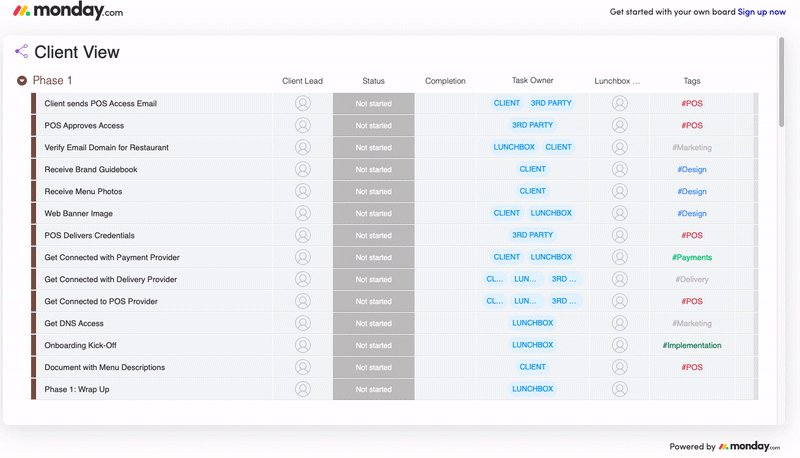Click Client Lead avatar for Receive Menu Photos
The width and height of the screenshot is (800, 458).
[x=303, y=191]
